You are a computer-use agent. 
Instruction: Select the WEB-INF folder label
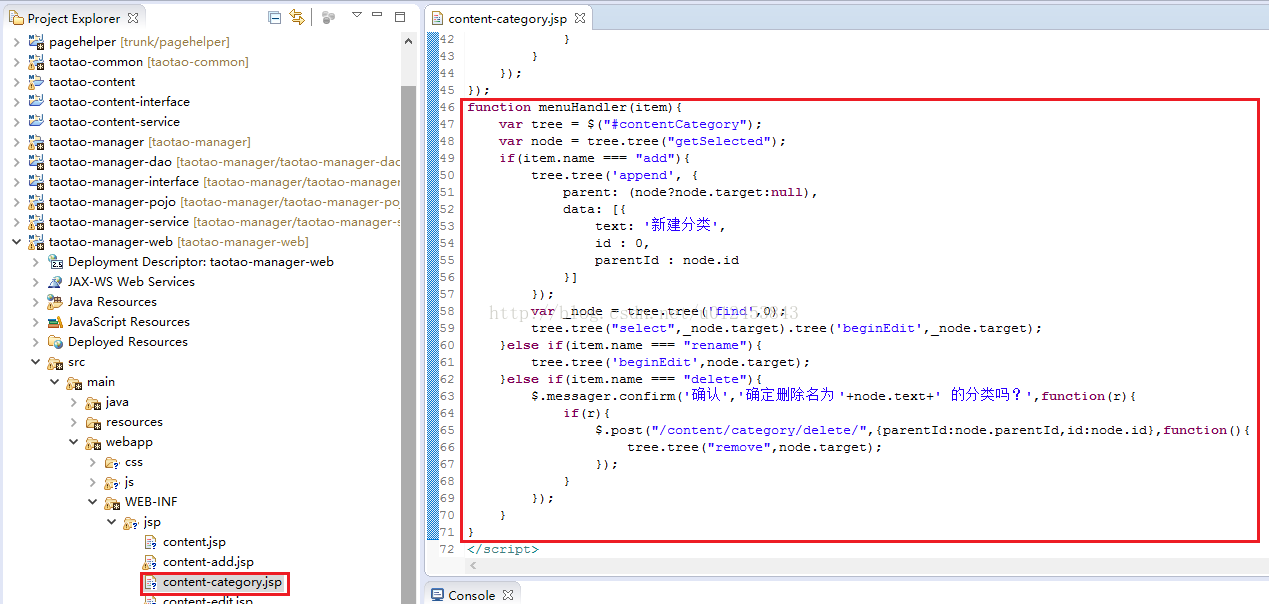(x=151, y=502)
